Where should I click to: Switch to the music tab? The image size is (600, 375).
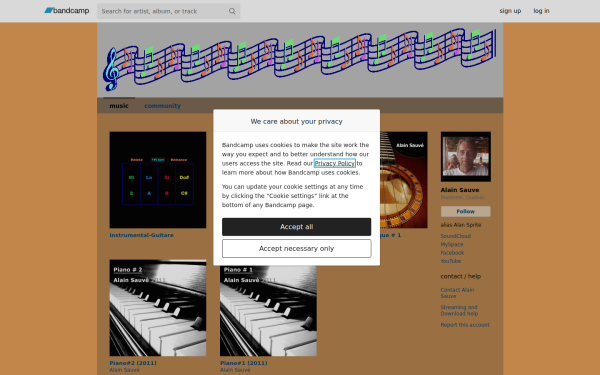[119, 106]
